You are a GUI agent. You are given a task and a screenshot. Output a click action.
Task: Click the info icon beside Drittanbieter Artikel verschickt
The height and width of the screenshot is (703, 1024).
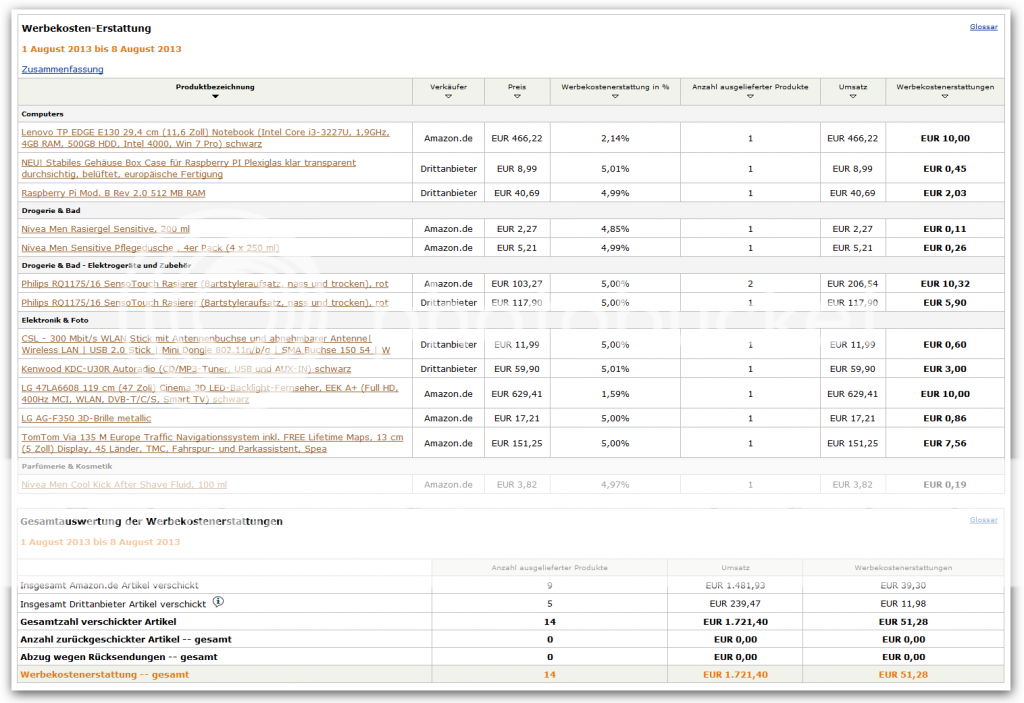pos(218,603)
